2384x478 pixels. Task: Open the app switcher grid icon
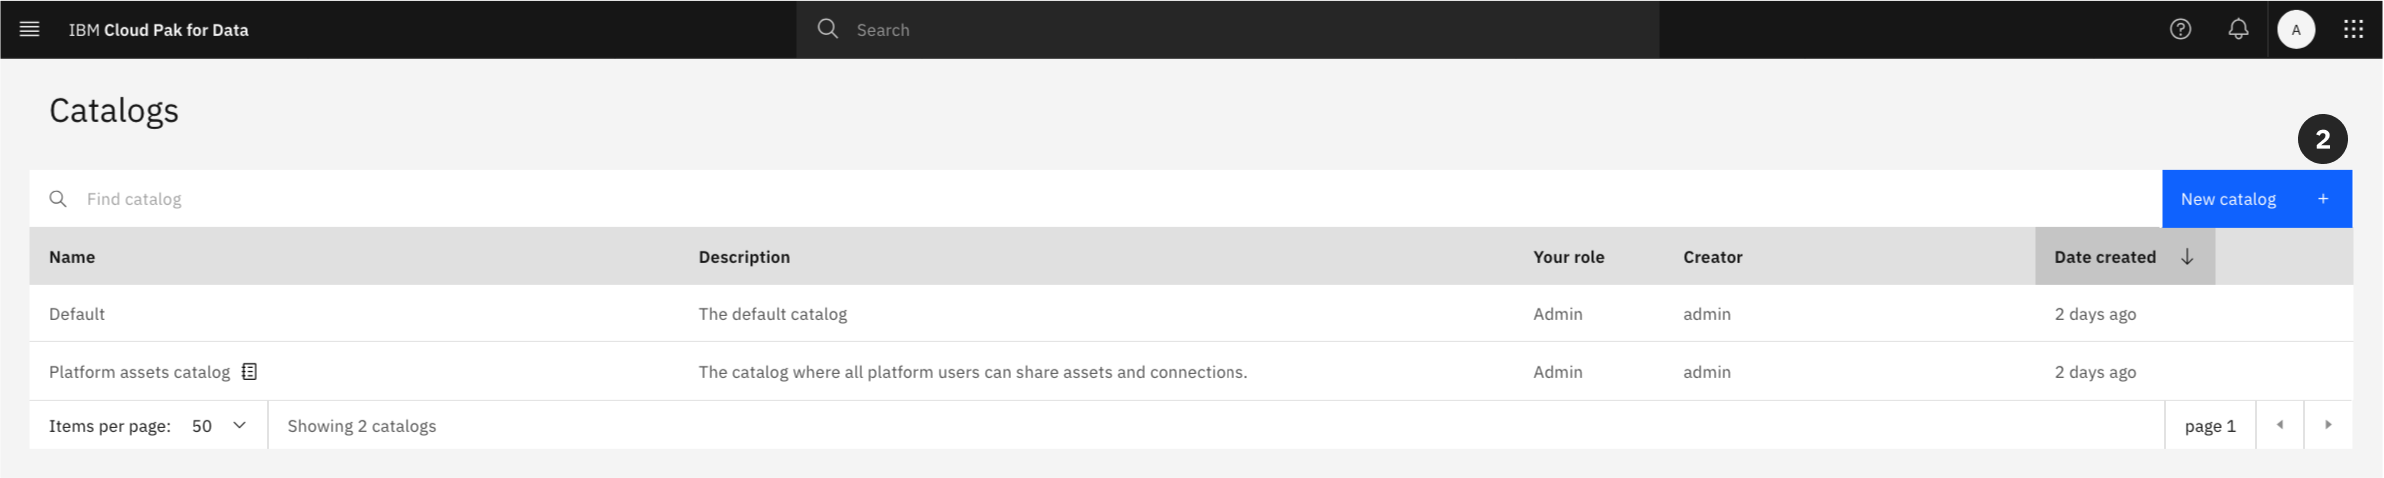(x=2353, y=29)
